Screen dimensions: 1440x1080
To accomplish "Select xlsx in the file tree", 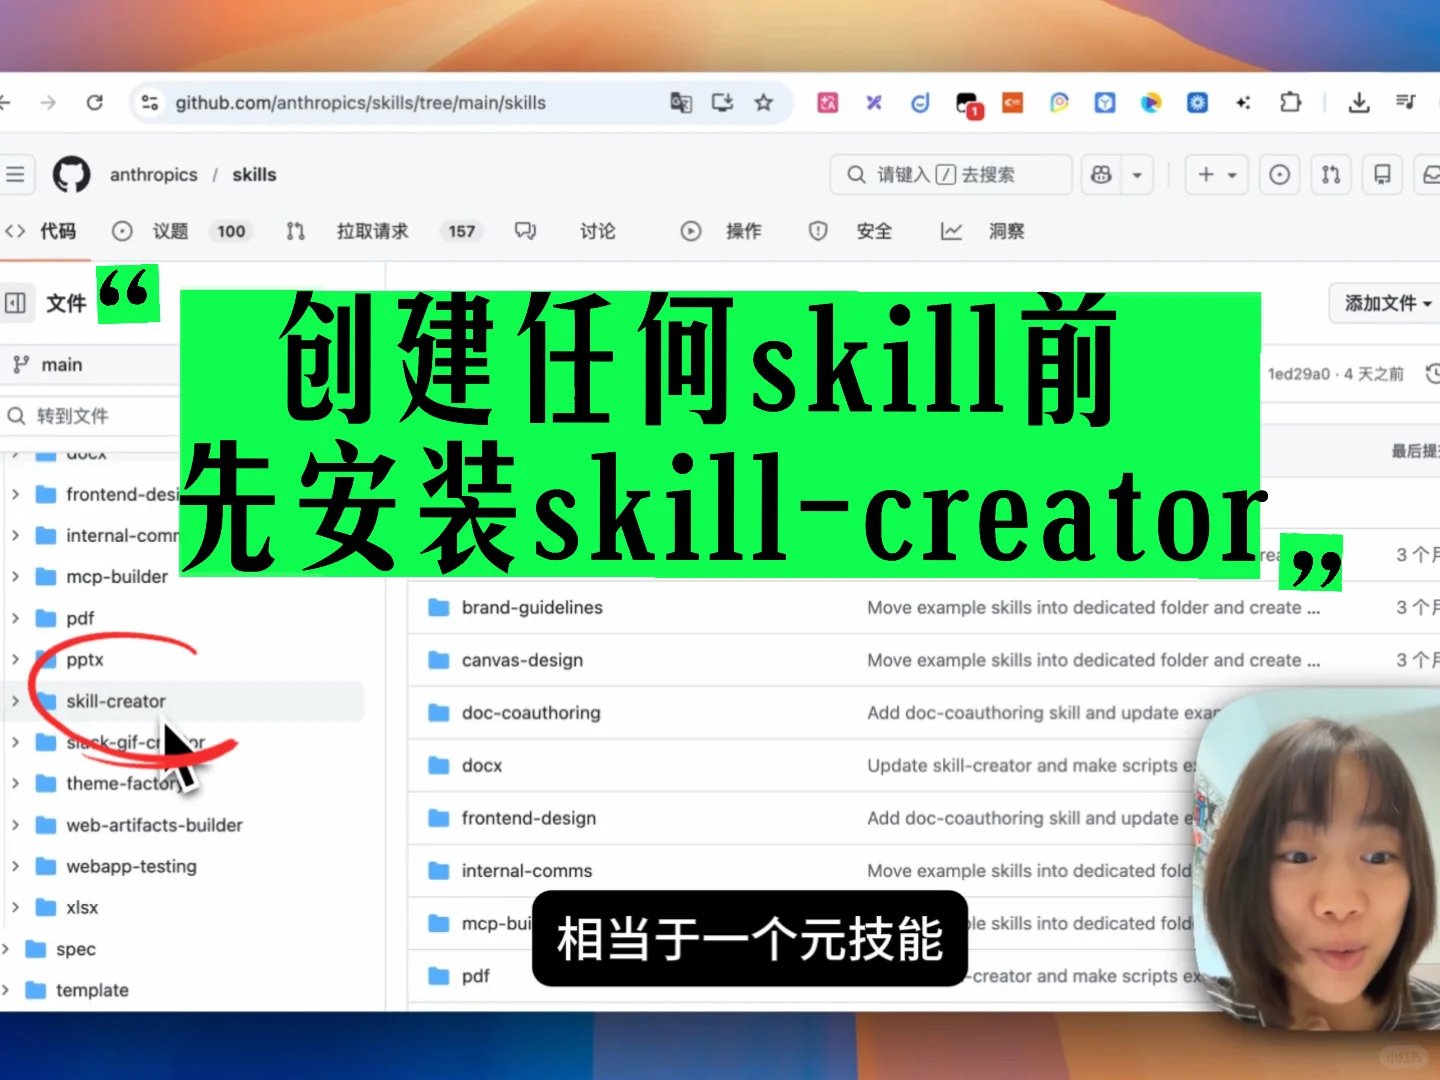I will pyautogui.click(x=82, y=907).
